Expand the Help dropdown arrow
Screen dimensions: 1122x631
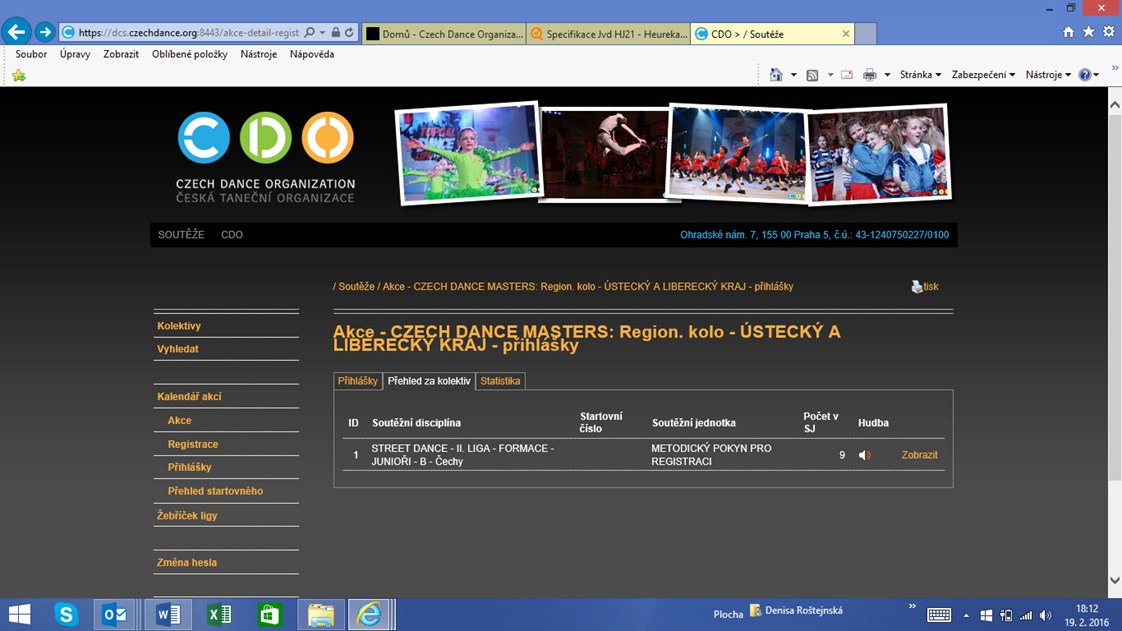(x=1096, y=75)
